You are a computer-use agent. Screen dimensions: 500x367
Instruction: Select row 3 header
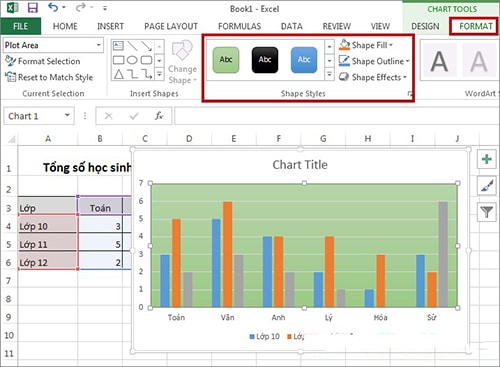pos(9,208)
